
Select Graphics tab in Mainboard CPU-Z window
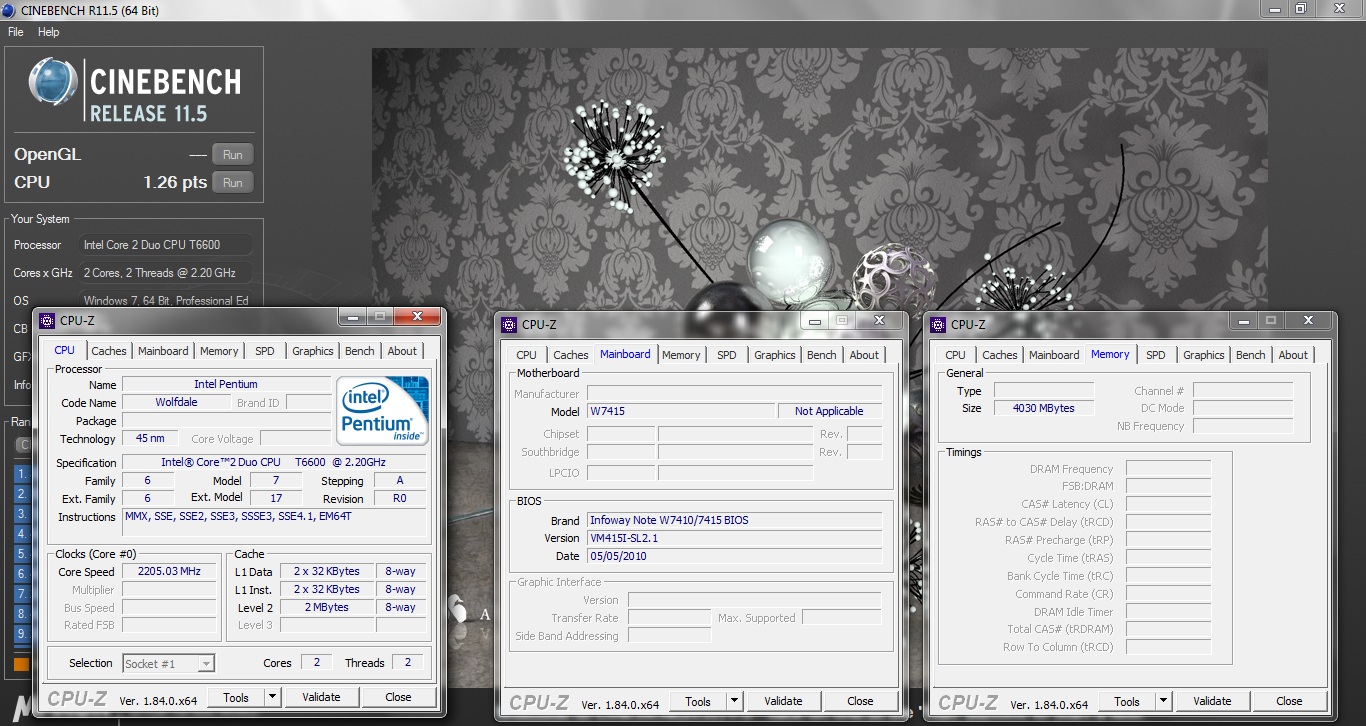(x=775, y=355)
